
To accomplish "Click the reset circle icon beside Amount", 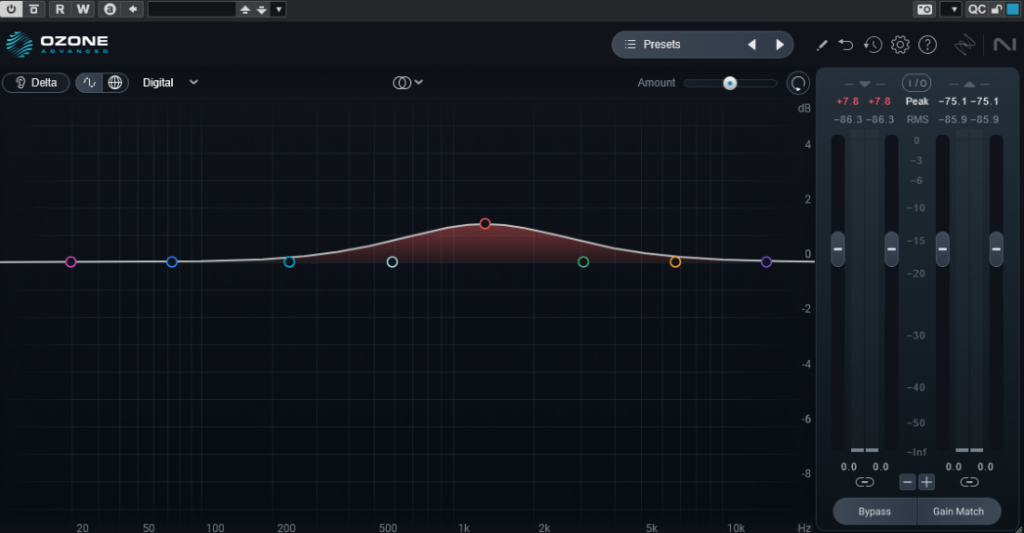I will (x=797, y=83).
